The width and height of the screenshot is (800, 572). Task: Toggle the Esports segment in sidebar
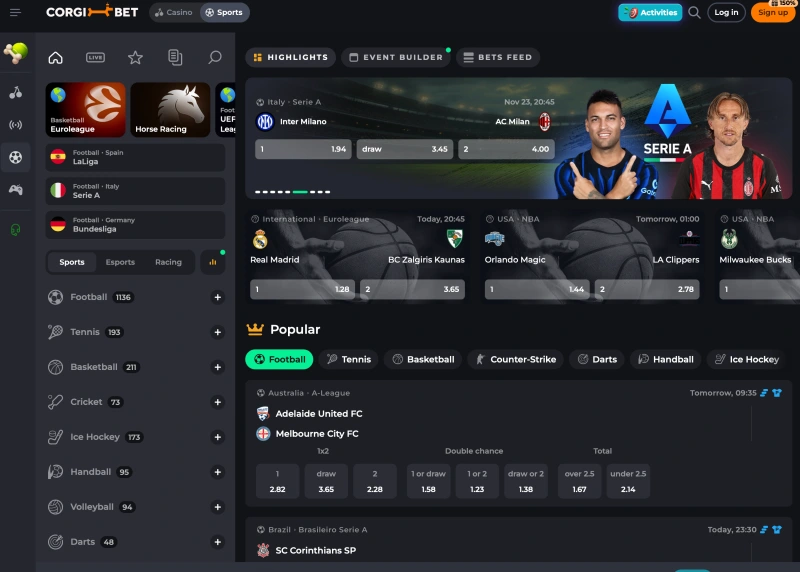tap(120, 262)
